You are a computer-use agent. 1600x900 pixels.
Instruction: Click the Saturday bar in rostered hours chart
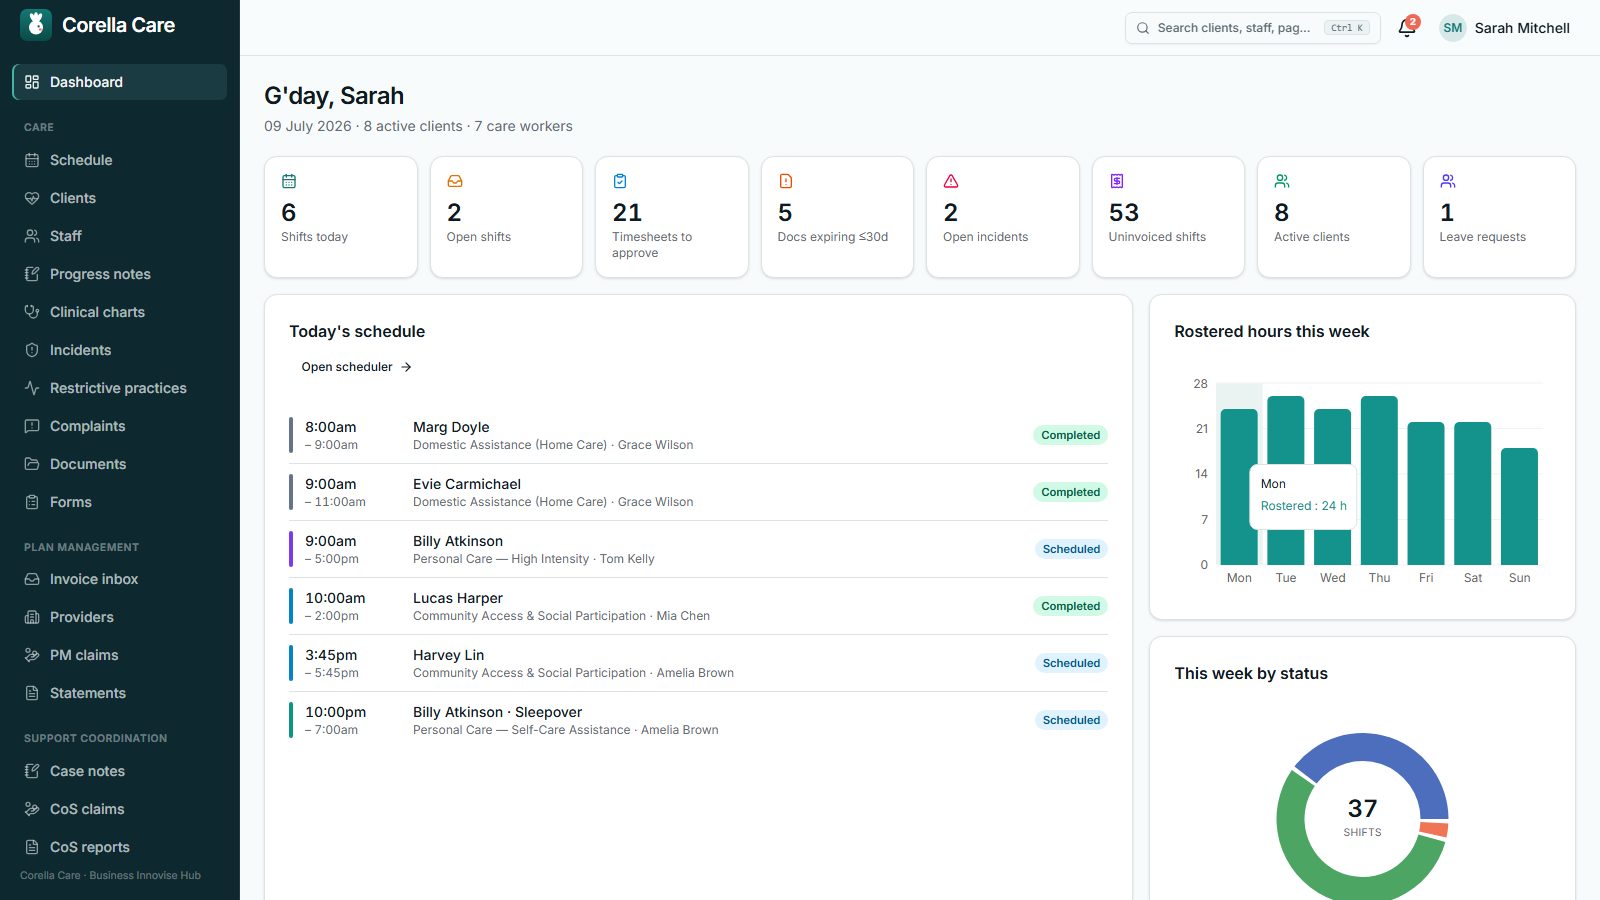[x=1473, y=494]
